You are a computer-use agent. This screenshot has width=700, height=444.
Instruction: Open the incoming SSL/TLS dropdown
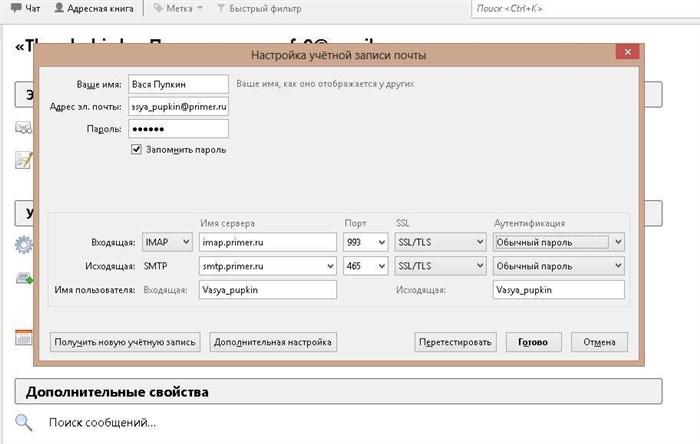tap(440, 242)
